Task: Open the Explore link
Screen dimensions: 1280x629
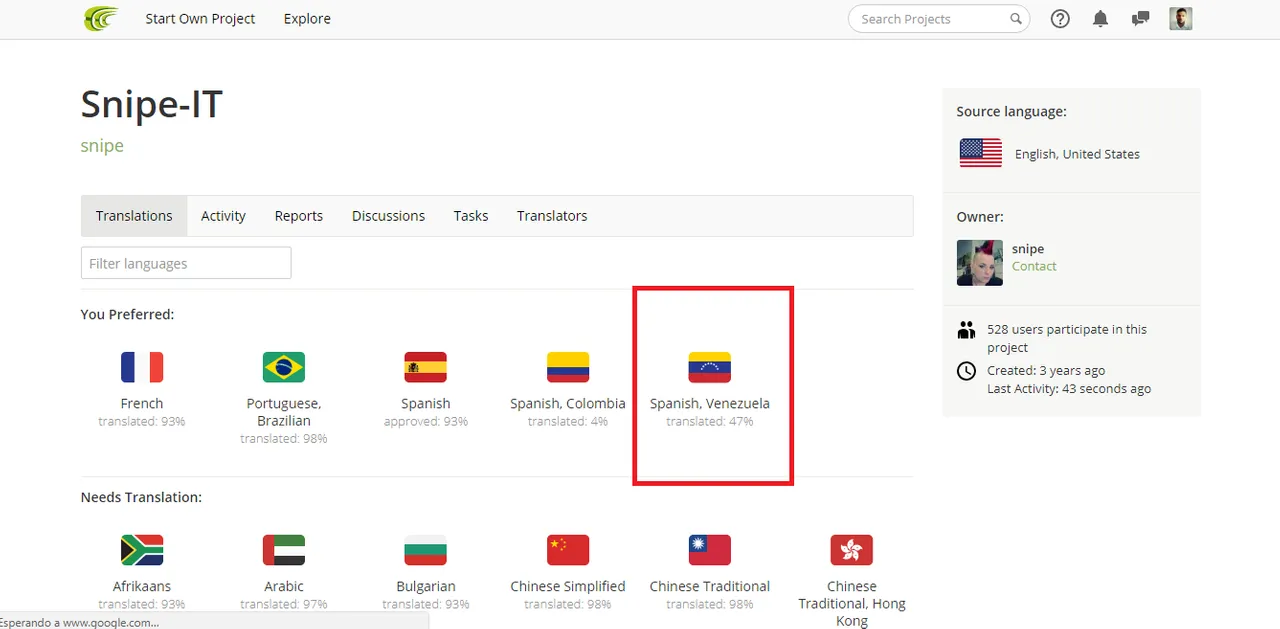Action: click(307, 19)
